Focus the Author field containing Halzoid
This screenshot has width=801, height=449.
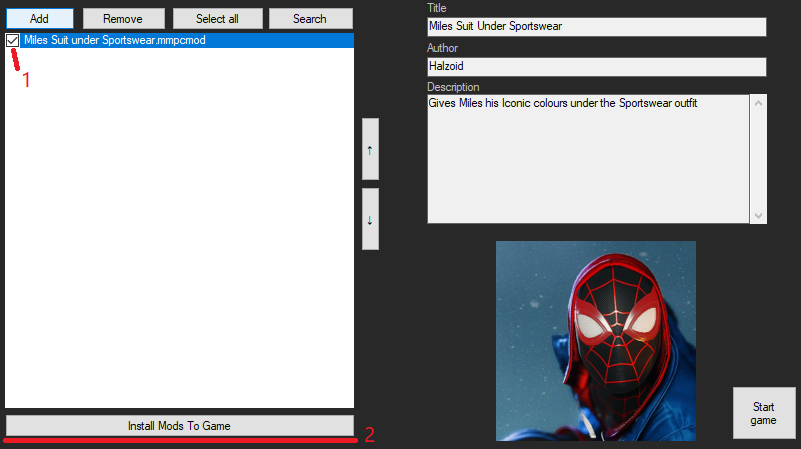pyautogui.click(x=597, y=66)
